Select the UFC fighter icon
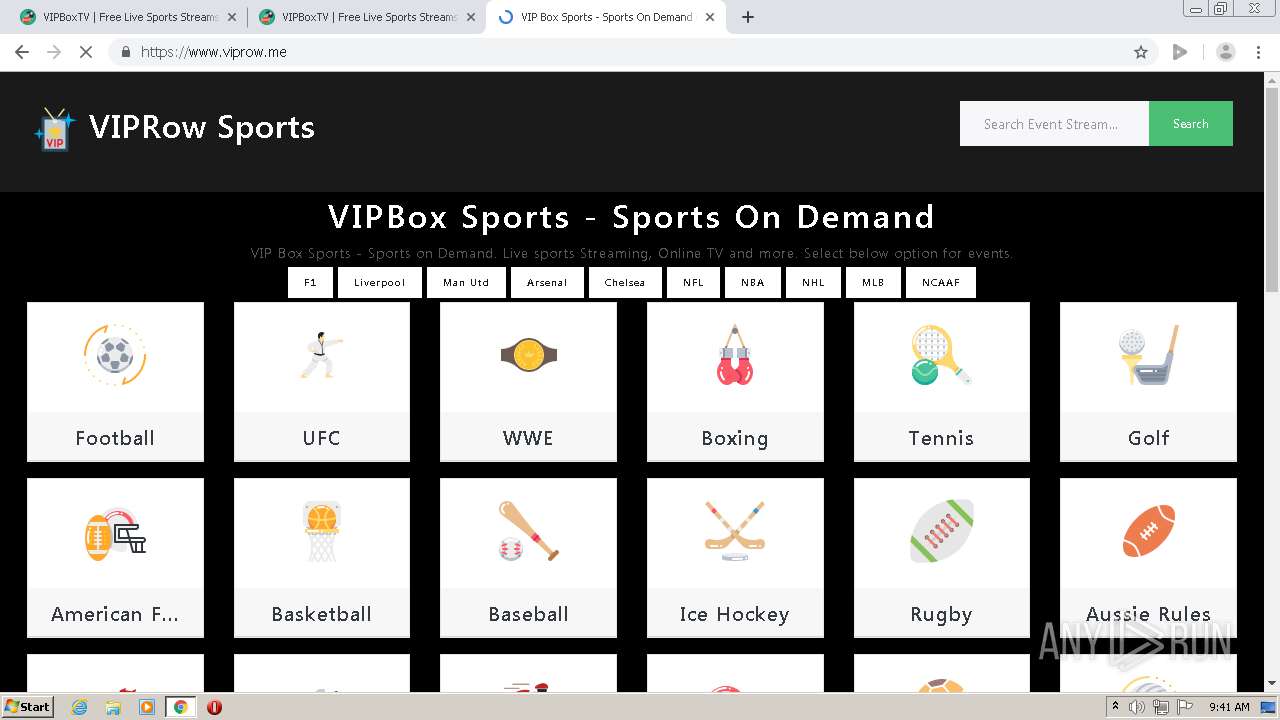The image size is (1280, 720). [321, 355]
